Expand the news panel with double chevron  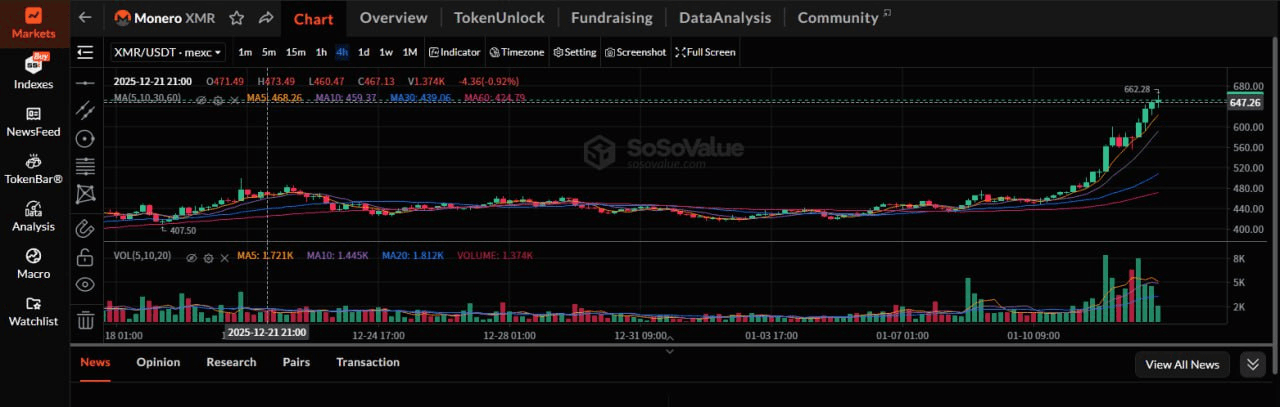point(1253,364)
